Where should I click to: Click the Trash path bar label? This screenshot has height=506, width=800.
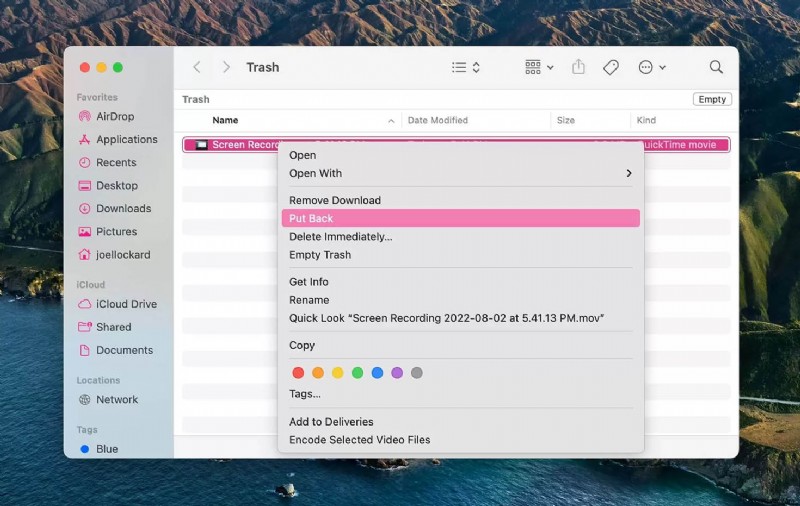pyautogui.click(x=196, y=99)
